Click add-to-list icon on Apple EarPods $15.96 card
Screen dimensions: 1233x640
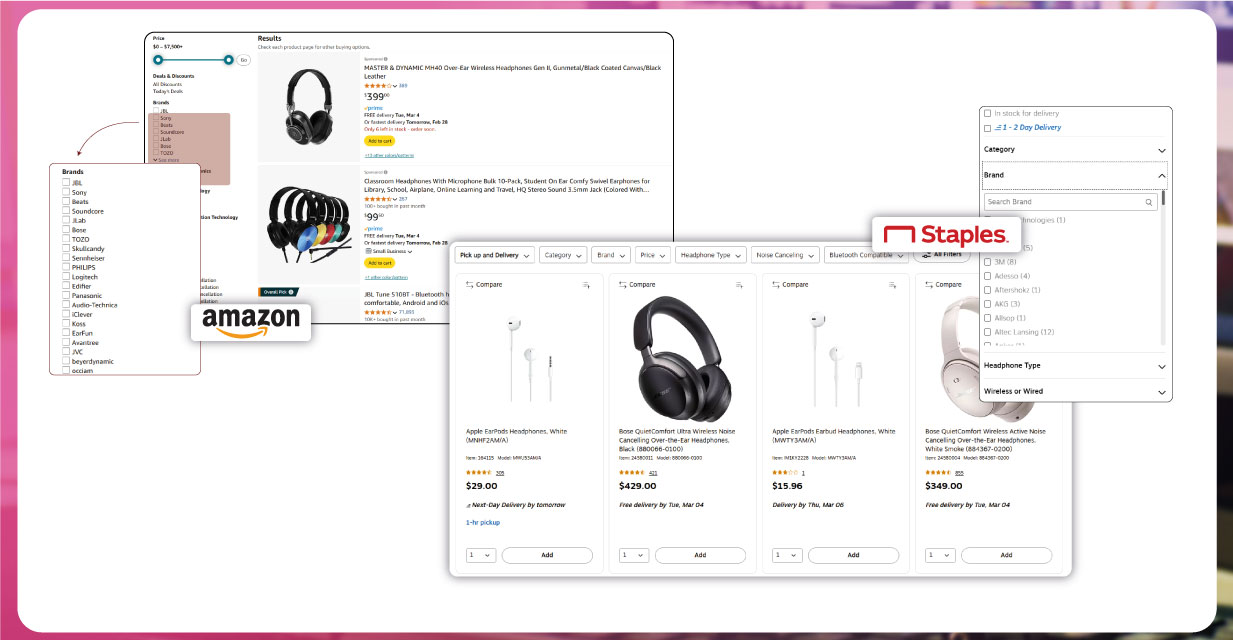(893, 285)
